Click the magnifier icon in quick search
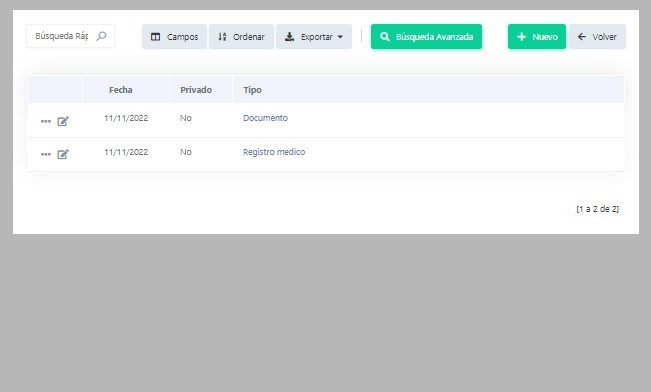This screenshot has width=651, height=392. pyautogui.click(x=101, y=37)
